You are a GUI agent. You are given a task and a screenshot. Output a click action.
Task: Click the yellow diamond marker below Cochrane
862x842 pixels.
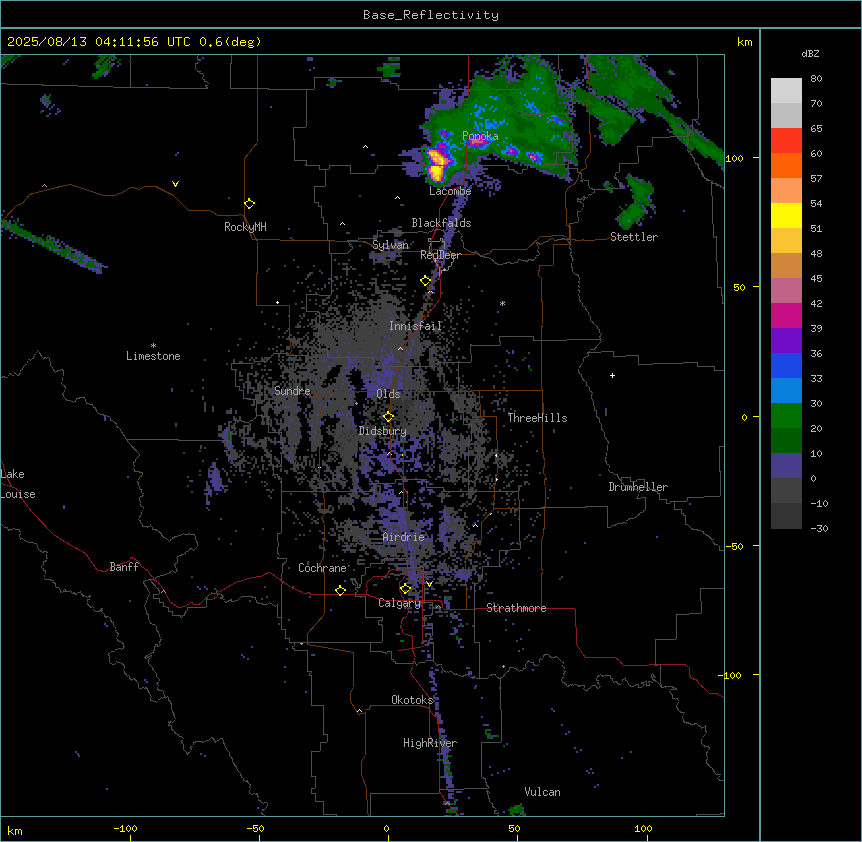[340, 590]
